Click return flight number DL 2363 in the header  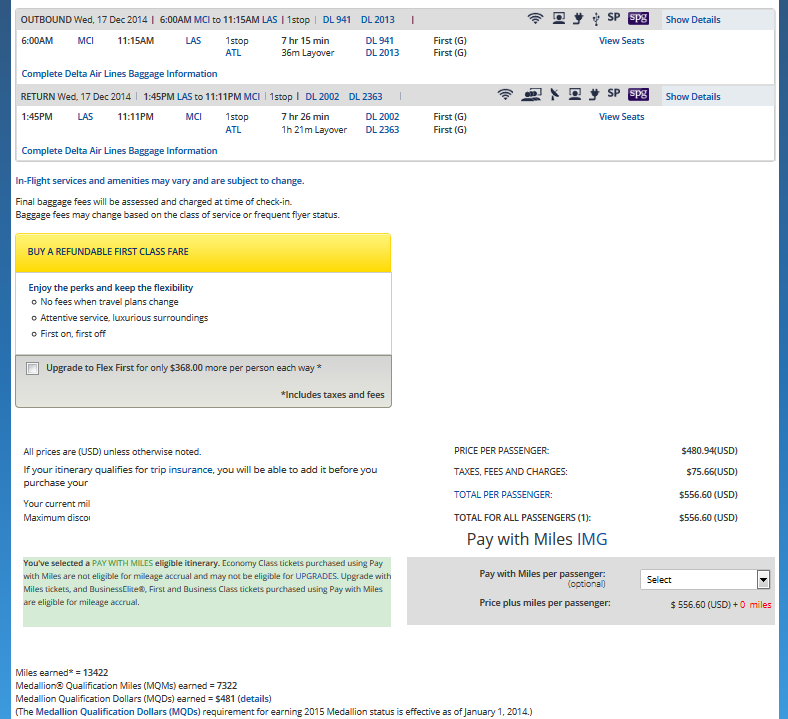coord(365,97)
